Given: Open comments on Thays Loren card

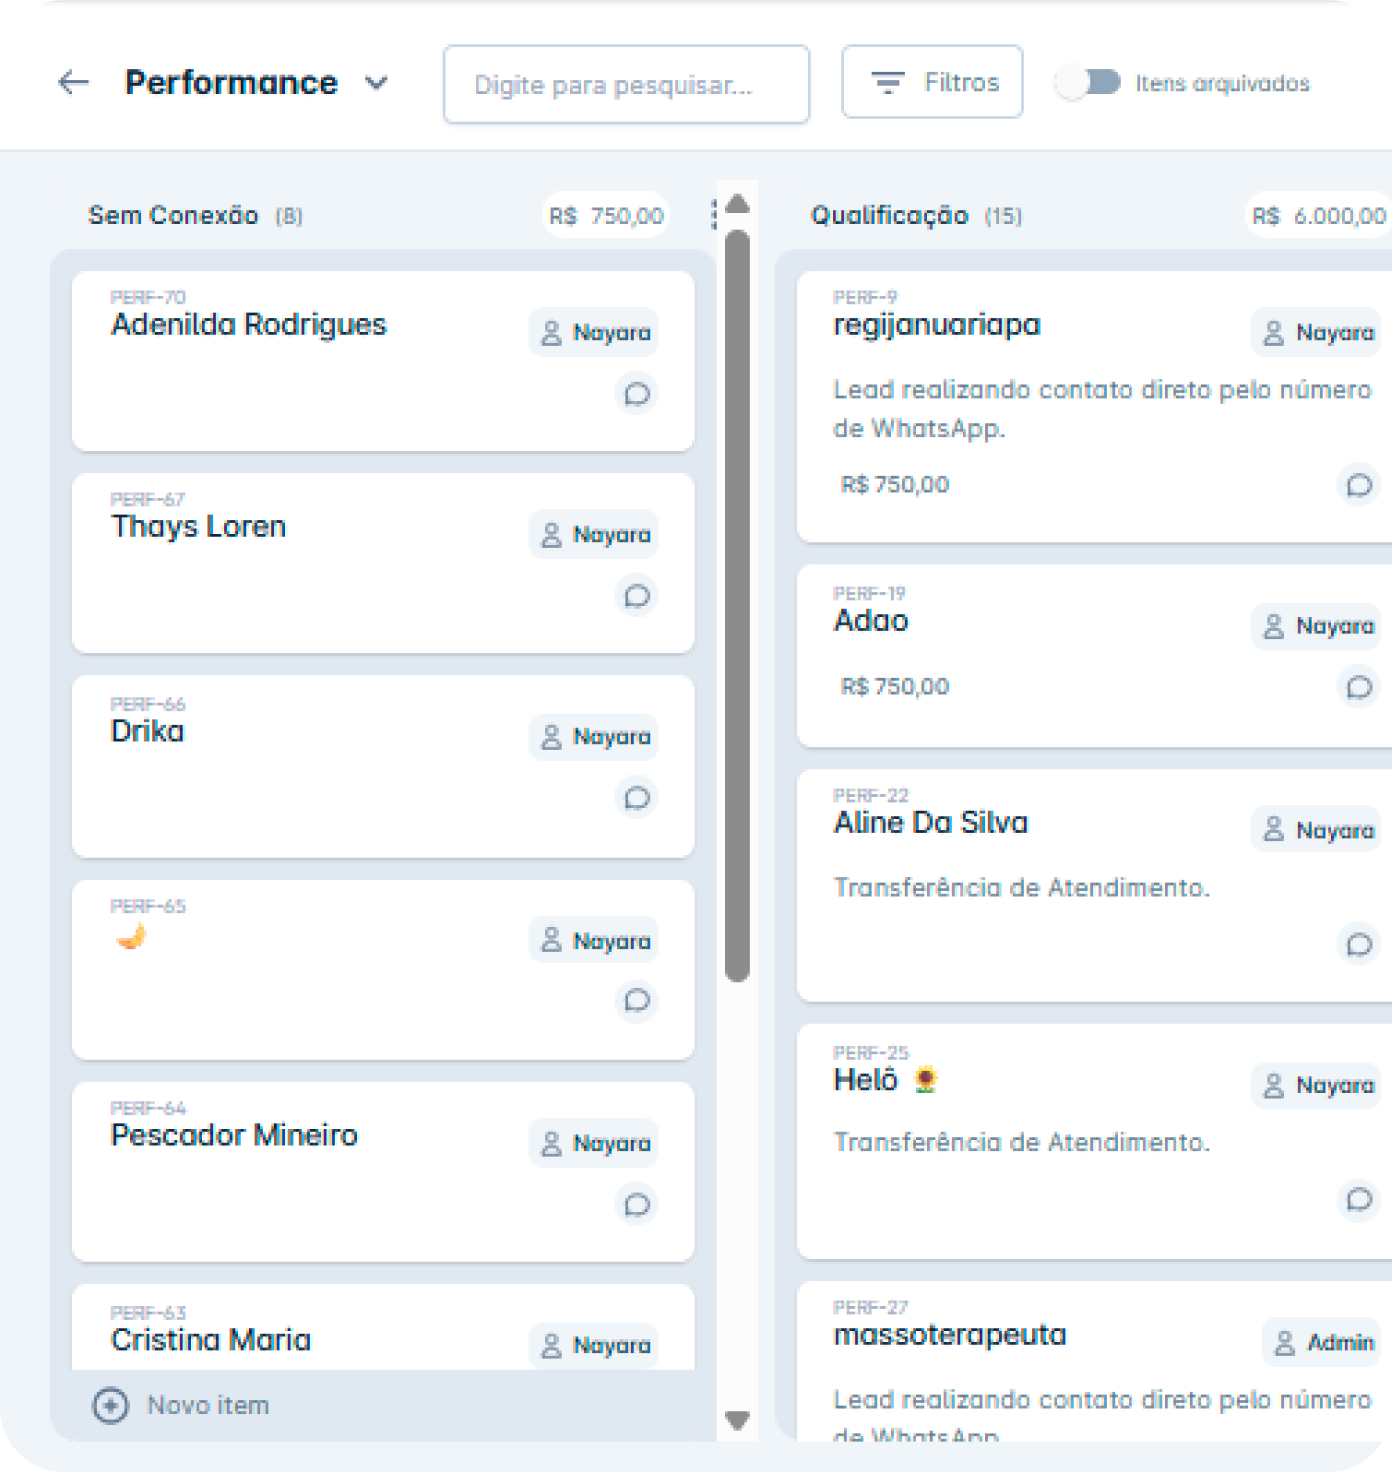Looking at the screenshot, I should (637, 596).
